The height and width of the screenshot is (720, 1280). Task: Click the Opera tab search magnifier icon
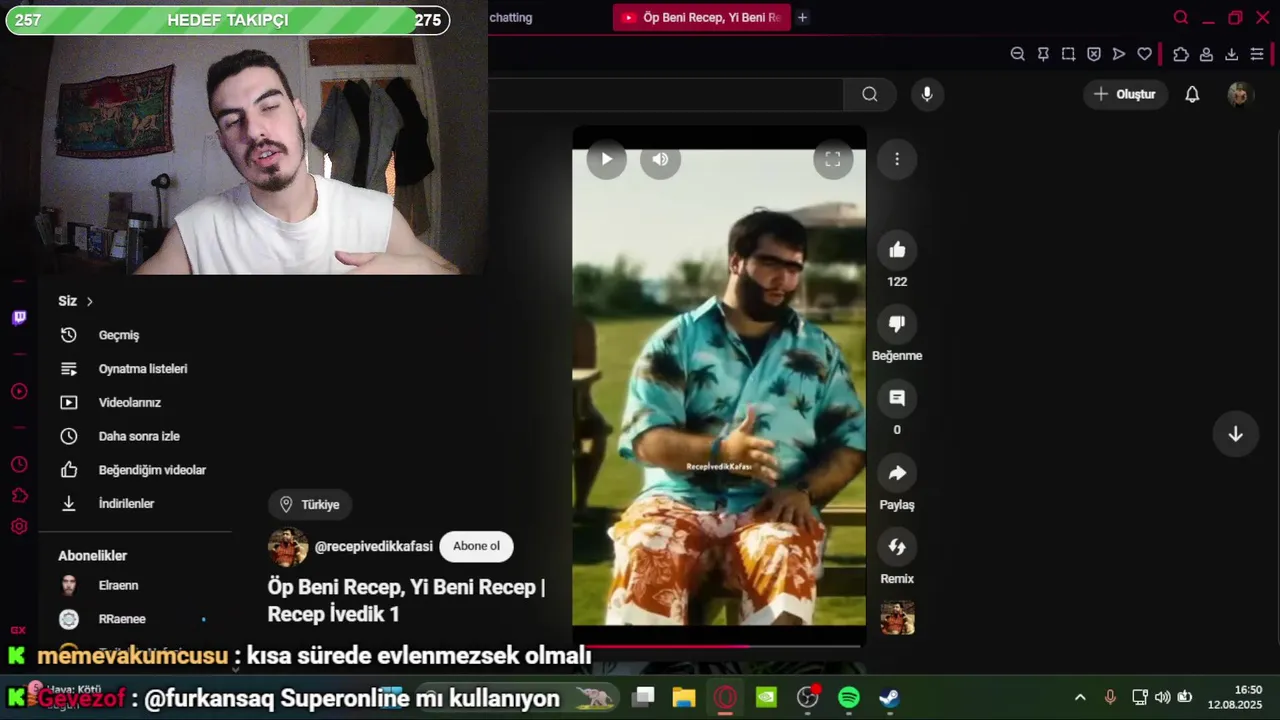pos(1181,17)
